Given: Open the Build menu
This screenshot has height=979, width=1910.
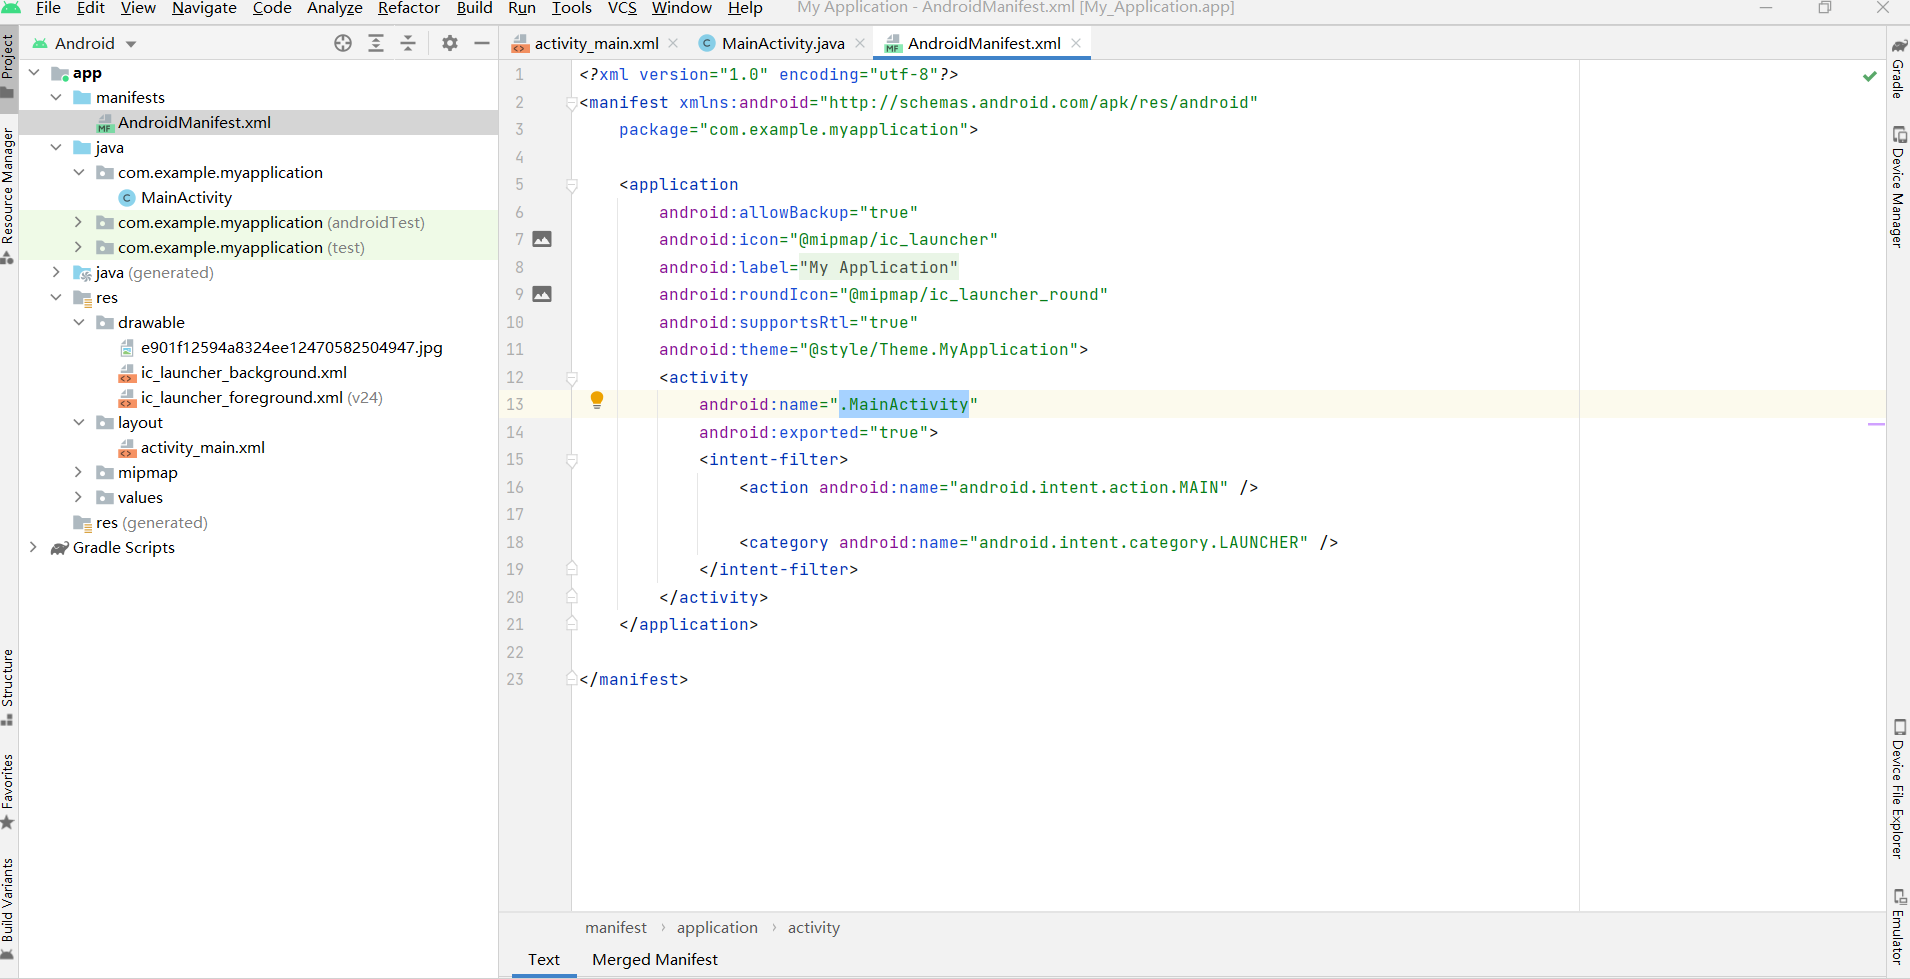Looking at the screenshot, I should (474, 8).
